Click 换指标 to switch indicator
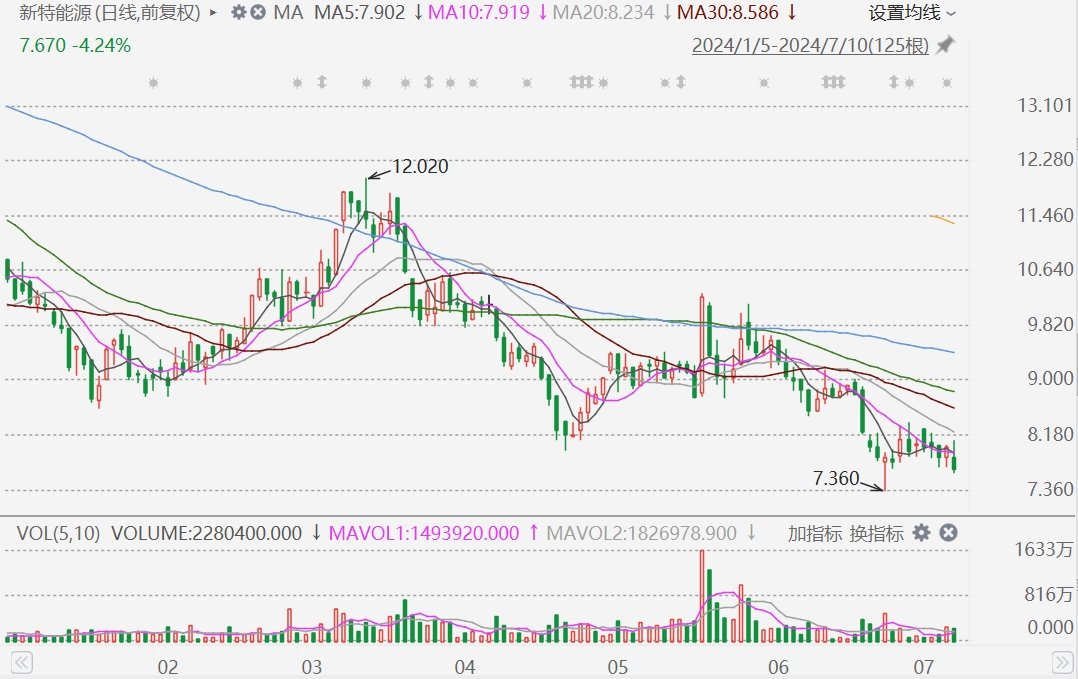 click(876, 533)
